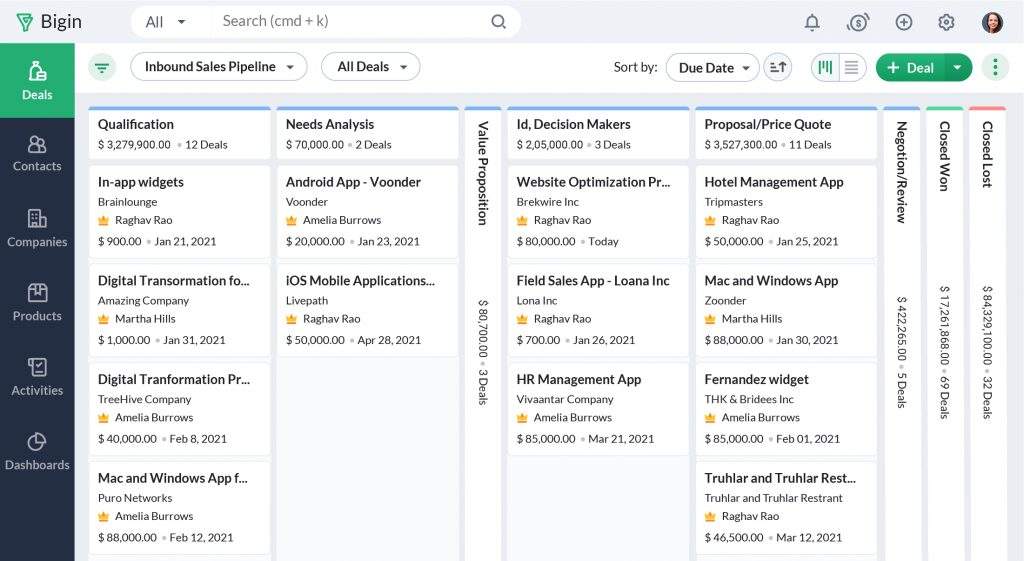Click the Id. Decision Makers column header

pos(598,134)
